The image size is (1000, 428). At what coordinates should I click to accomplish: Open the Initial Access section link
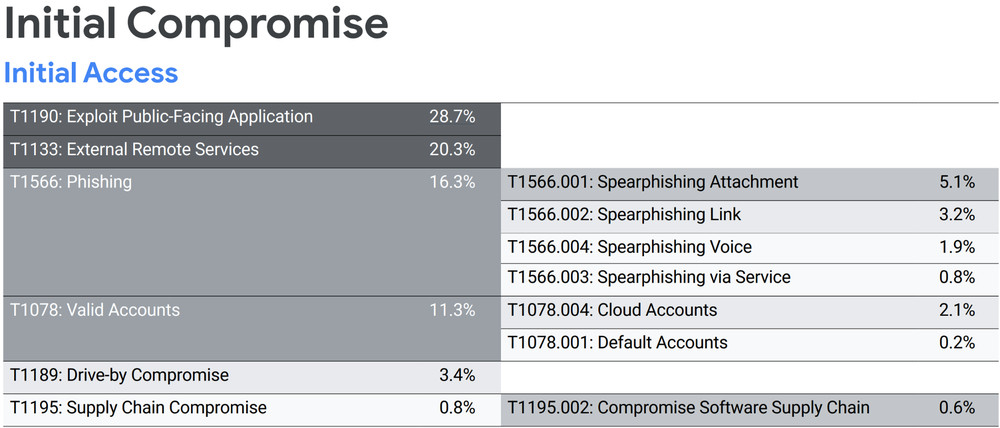[91, 73]
